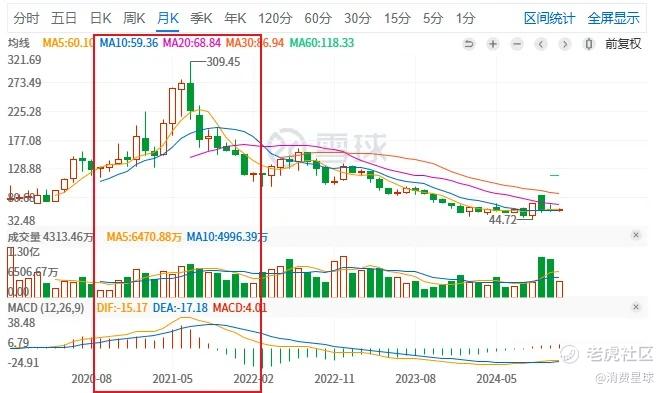This screenshot has height=393, width=666.
Task: Click the 225.28 price axis label
Action: [x=25, y=112]
